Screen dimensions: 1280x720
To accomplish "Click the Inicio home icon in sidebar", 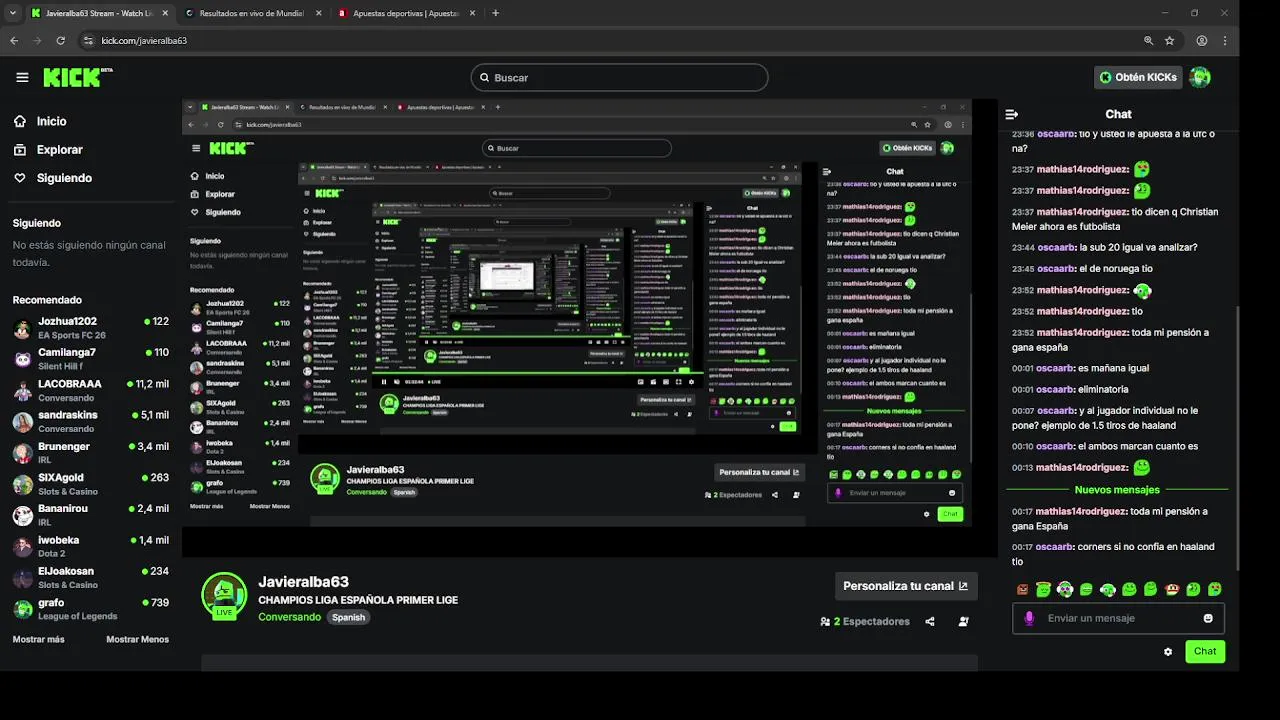I will (x=20, y=121).
